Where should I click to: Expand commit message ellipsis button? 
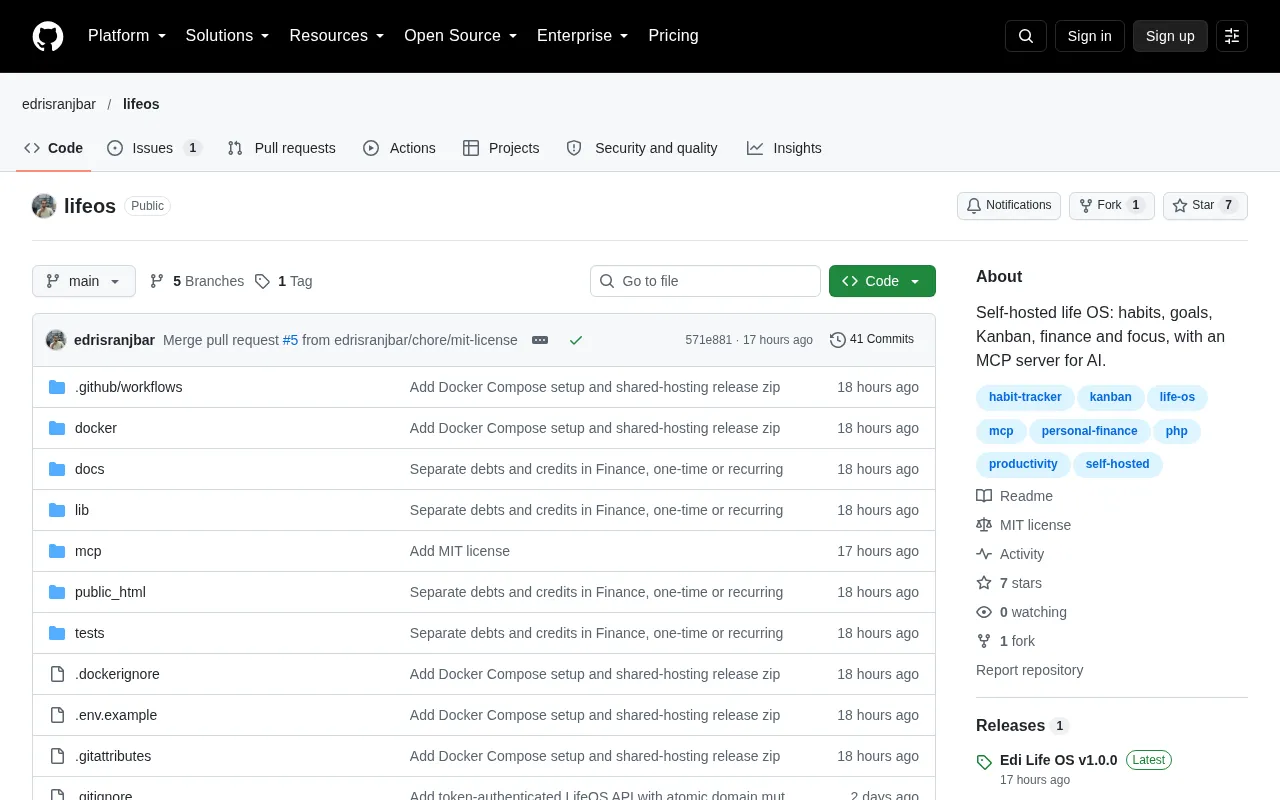(x=540, y=340)
